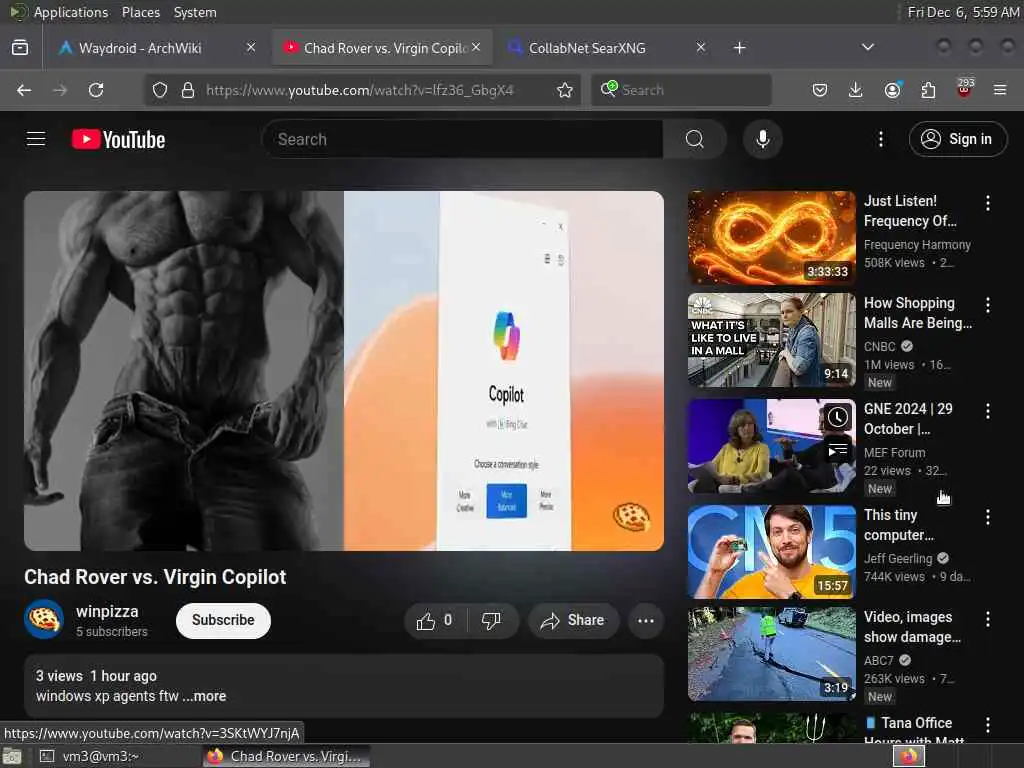
Task: Close the CollabNet SearXNG tab
Action: (x=700, y=48)
